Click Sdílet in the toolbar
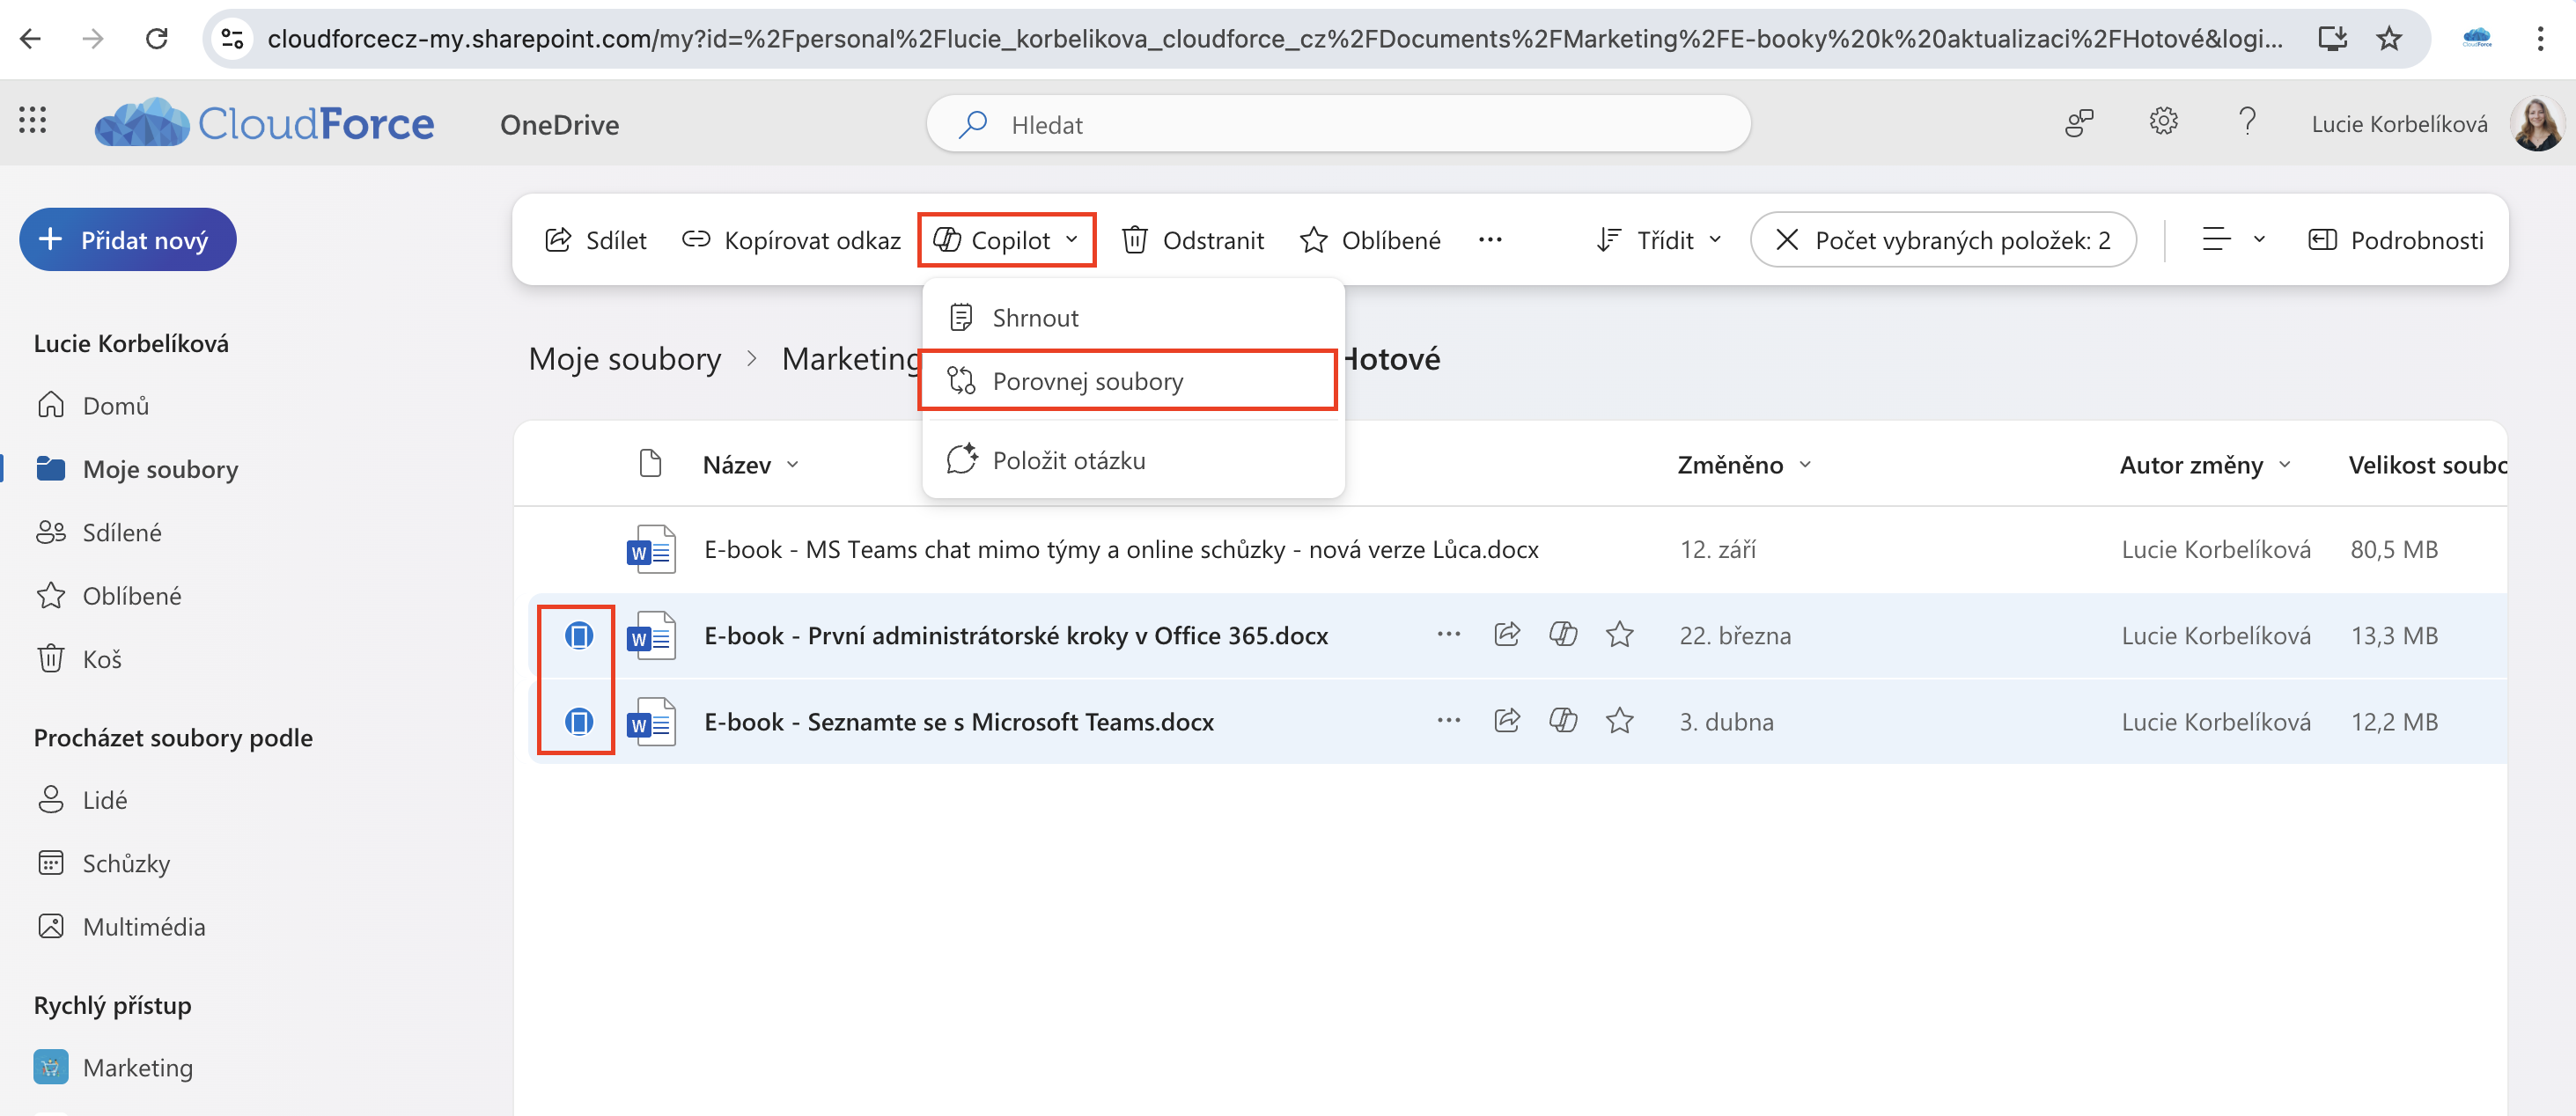This screenshot has width=2576, height=1116. click(x=596, y=240)
